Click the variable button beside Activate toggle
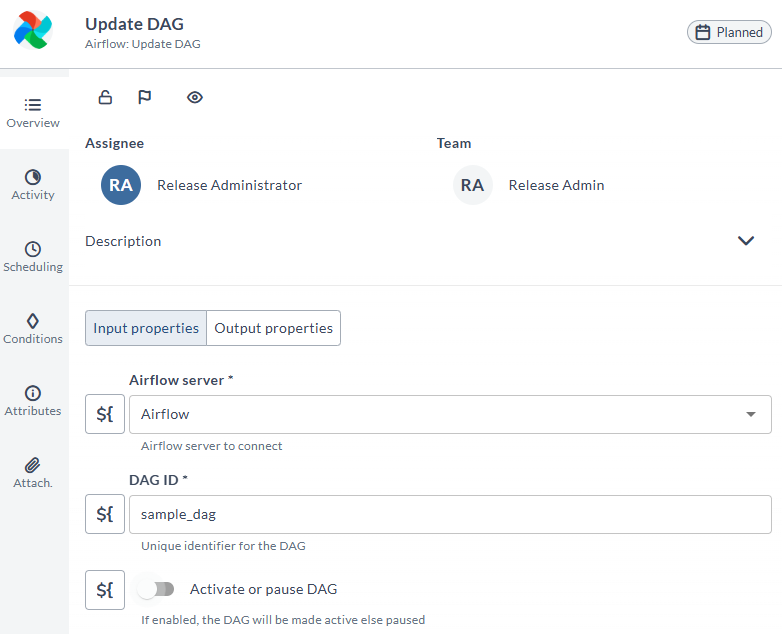The height and width of the screenshot is (634, 782). pos(105,590)
